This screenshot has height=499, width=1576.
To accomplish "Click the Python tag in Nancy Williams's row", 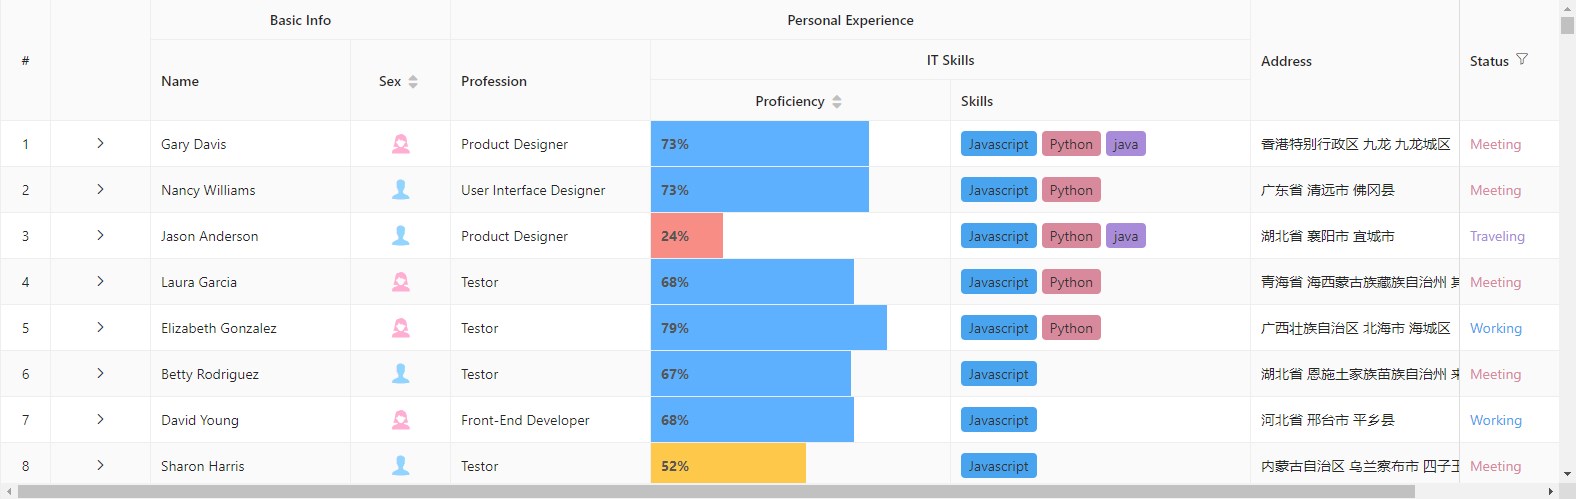I will [1071, 190].
